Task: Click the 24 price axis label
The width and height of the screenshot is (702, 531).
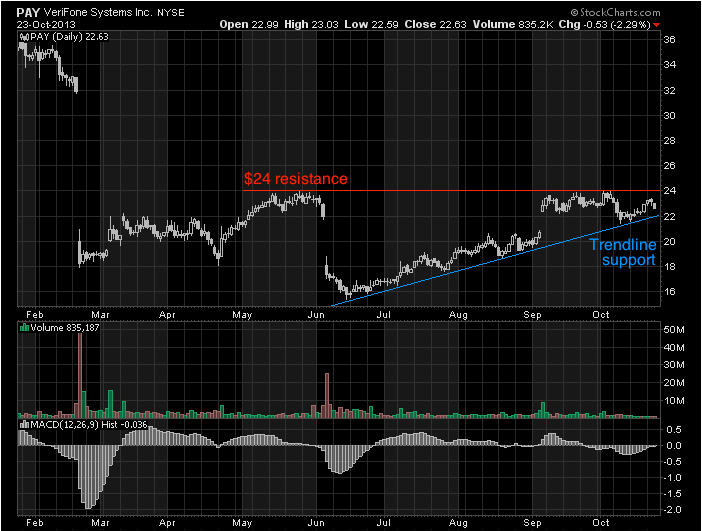Action: (x=670, y=191)
